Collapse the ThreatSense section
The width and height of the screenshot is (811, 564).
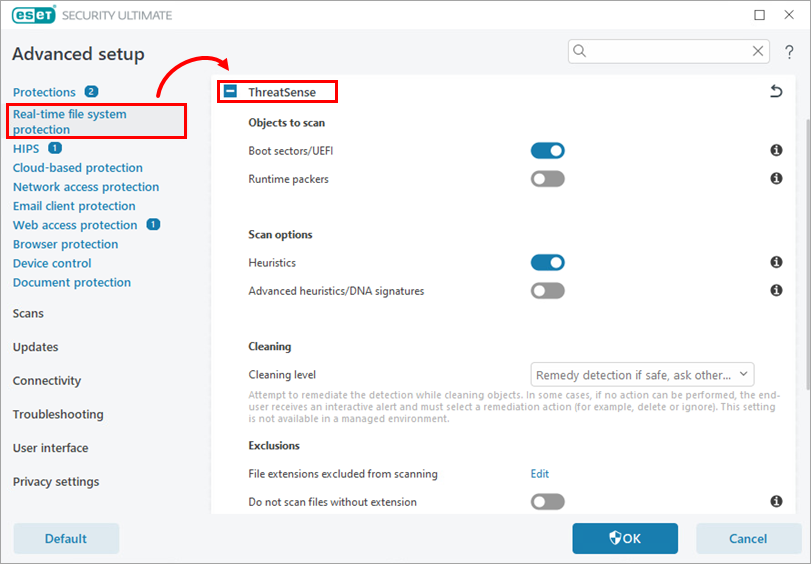[x=230, y=92]
